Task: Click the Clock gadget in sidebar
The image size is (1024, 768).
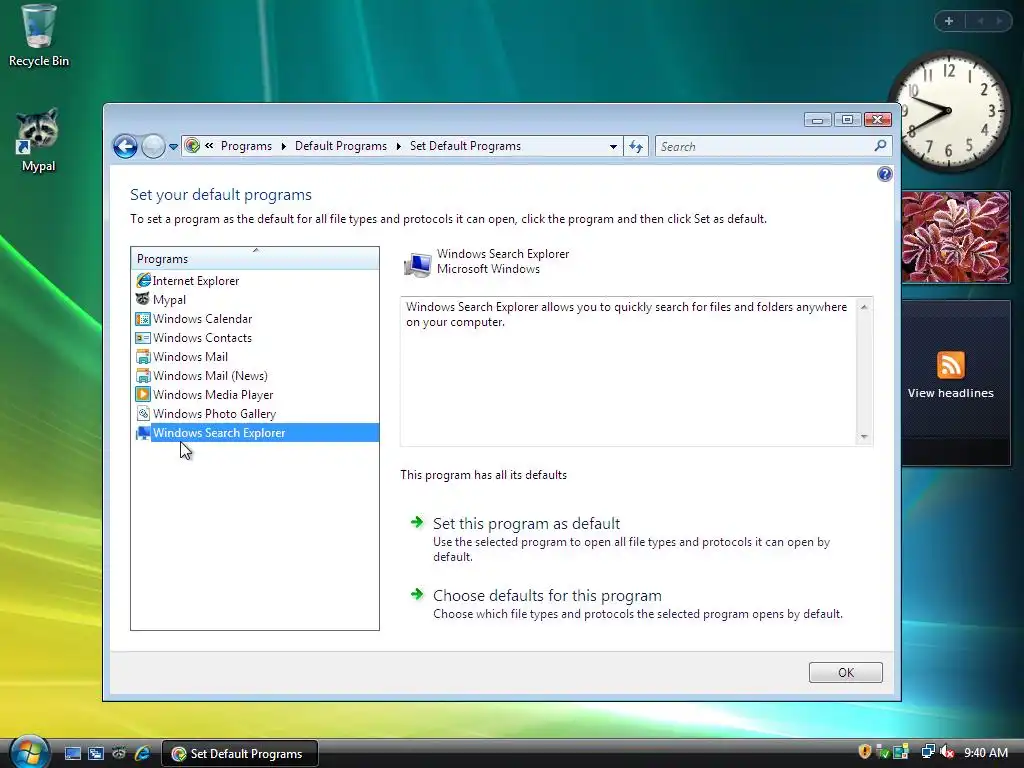Action: [x=949, y=111]
